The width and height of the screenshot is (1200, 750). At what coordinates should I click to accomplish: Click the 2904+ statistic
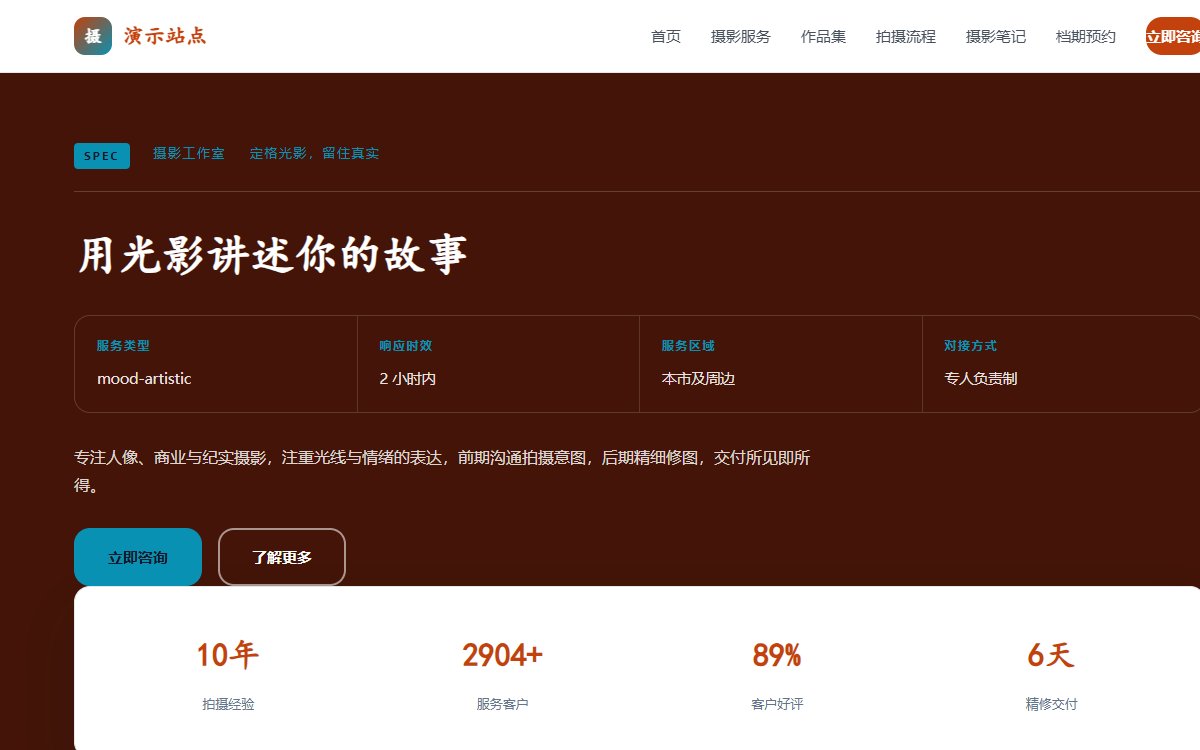tap(502, 655)
